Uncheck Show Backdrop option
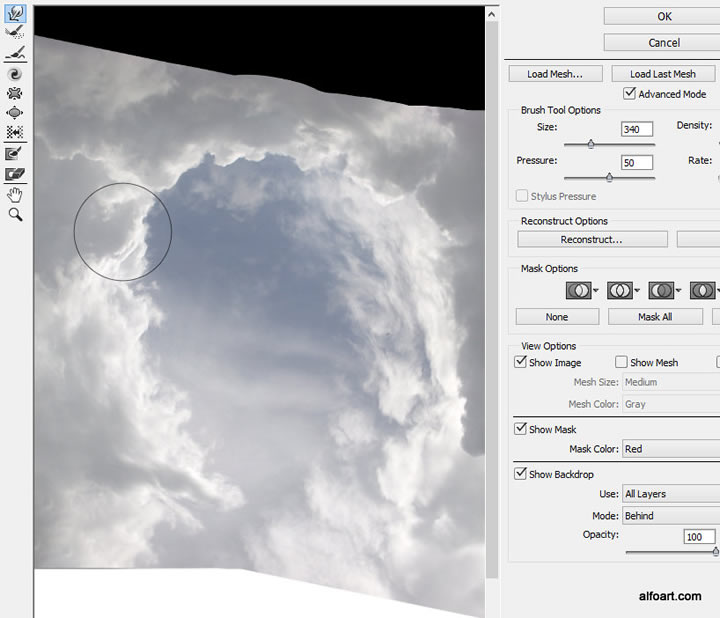 [521, 474]
